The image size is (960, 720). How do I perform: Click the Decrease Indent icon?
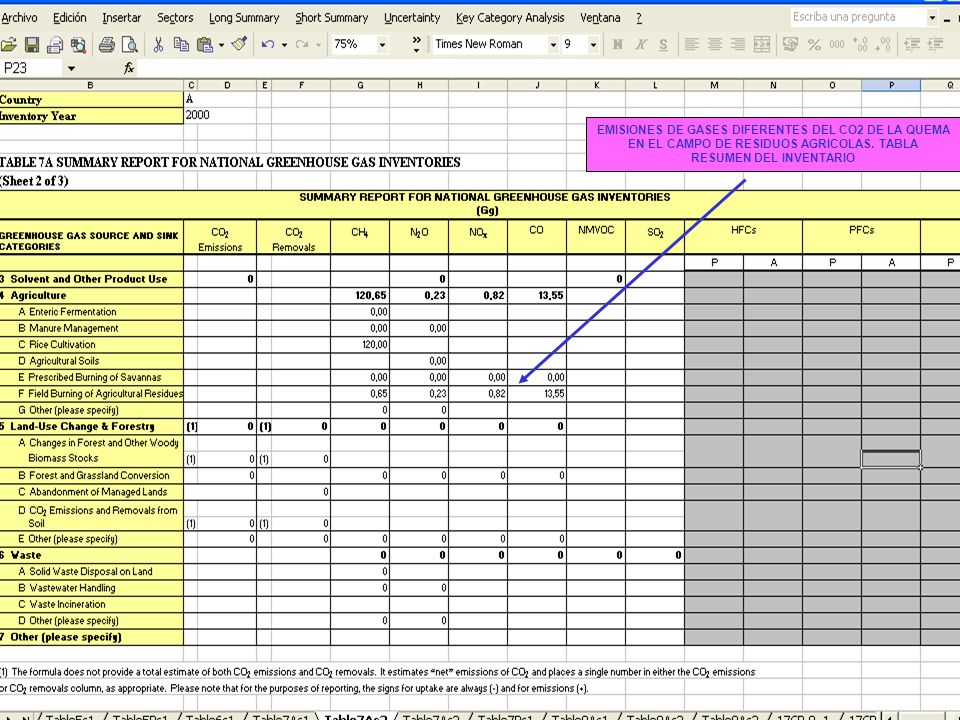(x=912, y=44)
